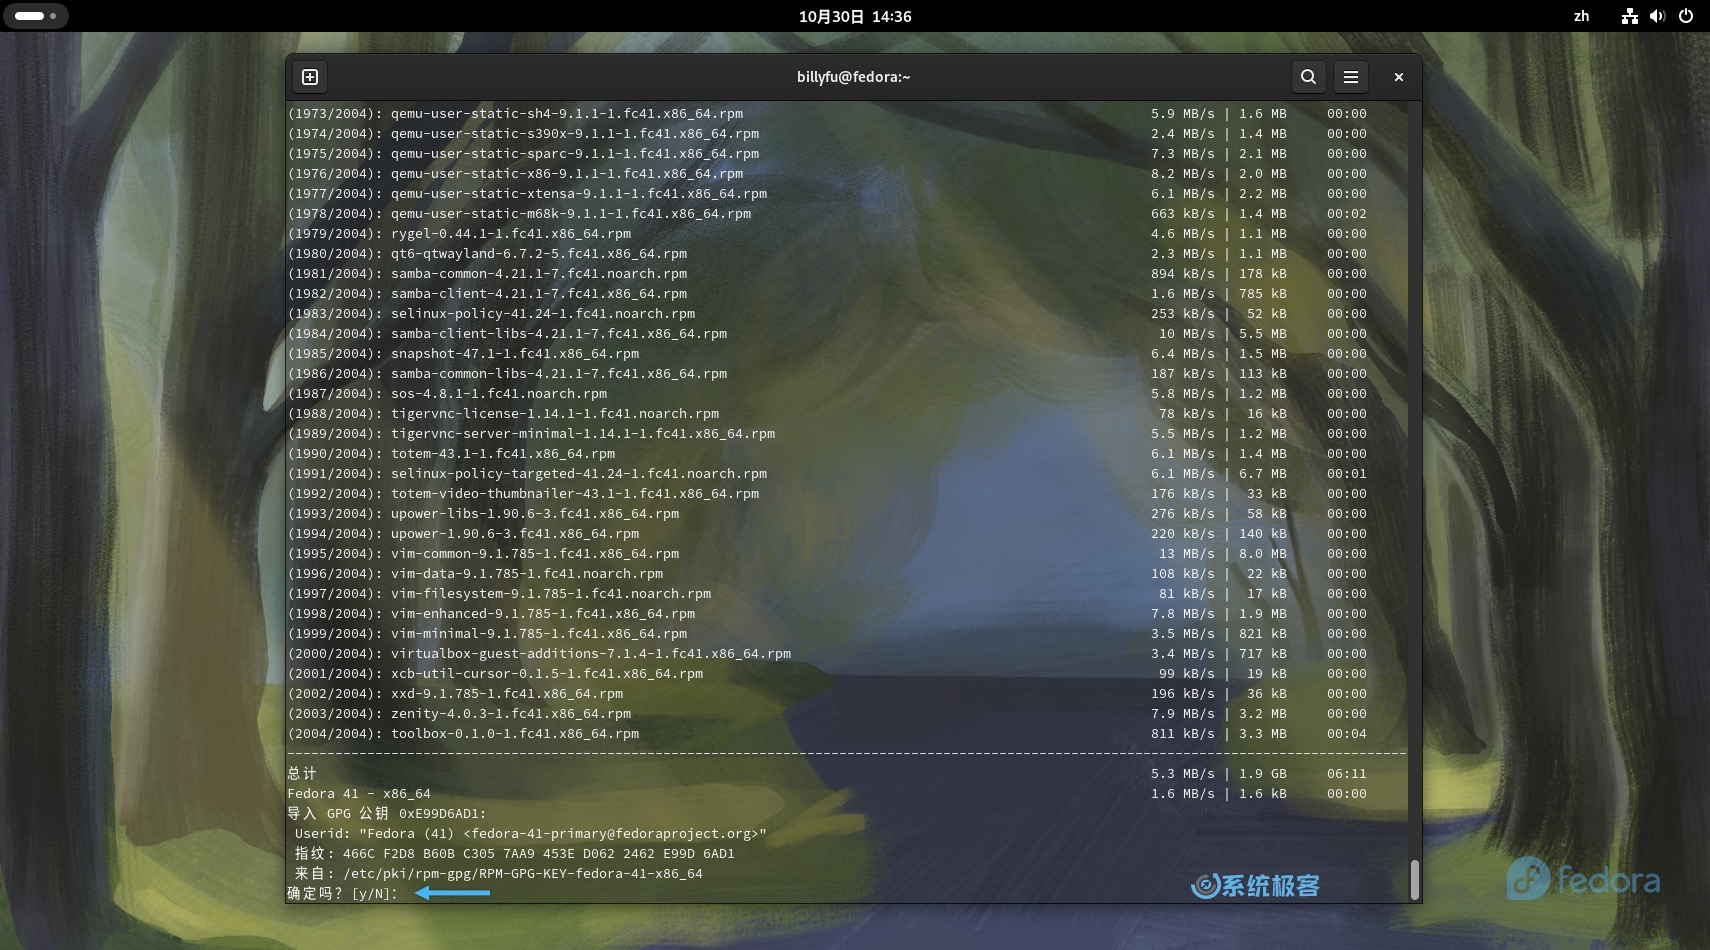Click the 00:04 time for toolbox package

(1347, 733)
